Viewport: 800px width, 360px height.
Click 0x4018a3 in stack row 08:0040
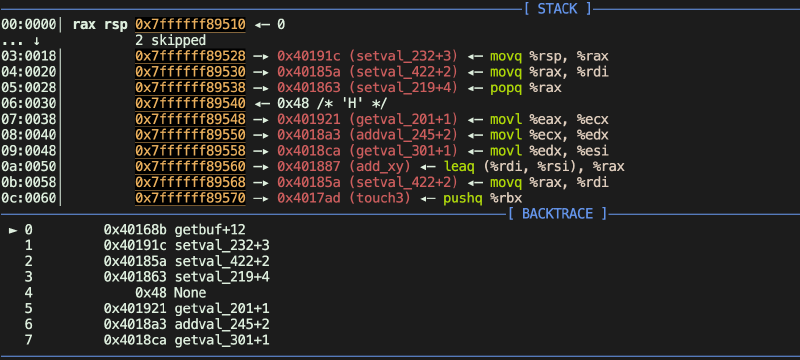309,135
